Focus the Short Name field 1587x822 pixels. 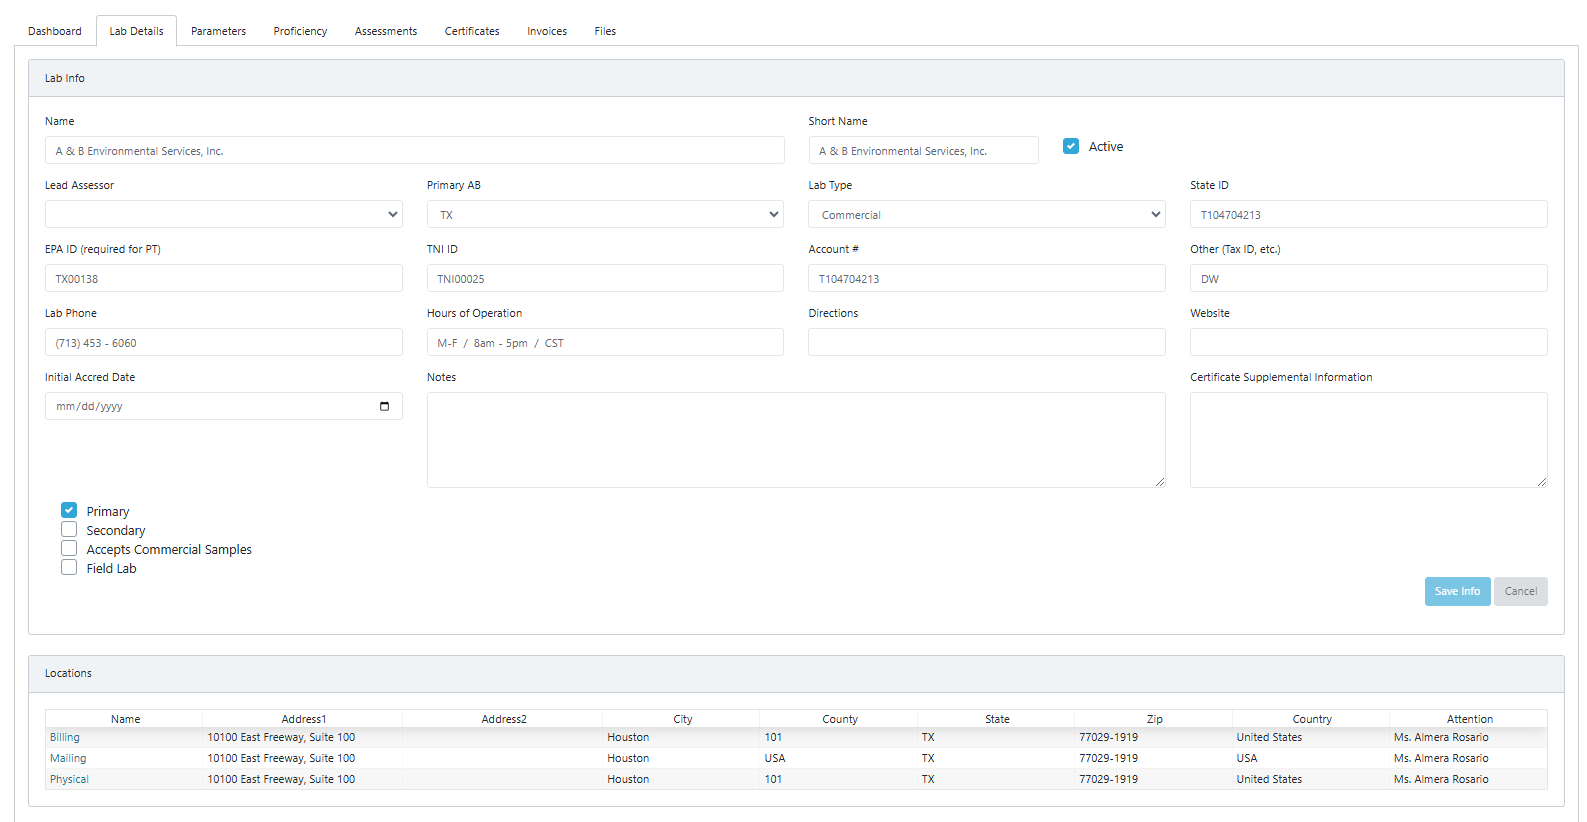click(923, 150)
